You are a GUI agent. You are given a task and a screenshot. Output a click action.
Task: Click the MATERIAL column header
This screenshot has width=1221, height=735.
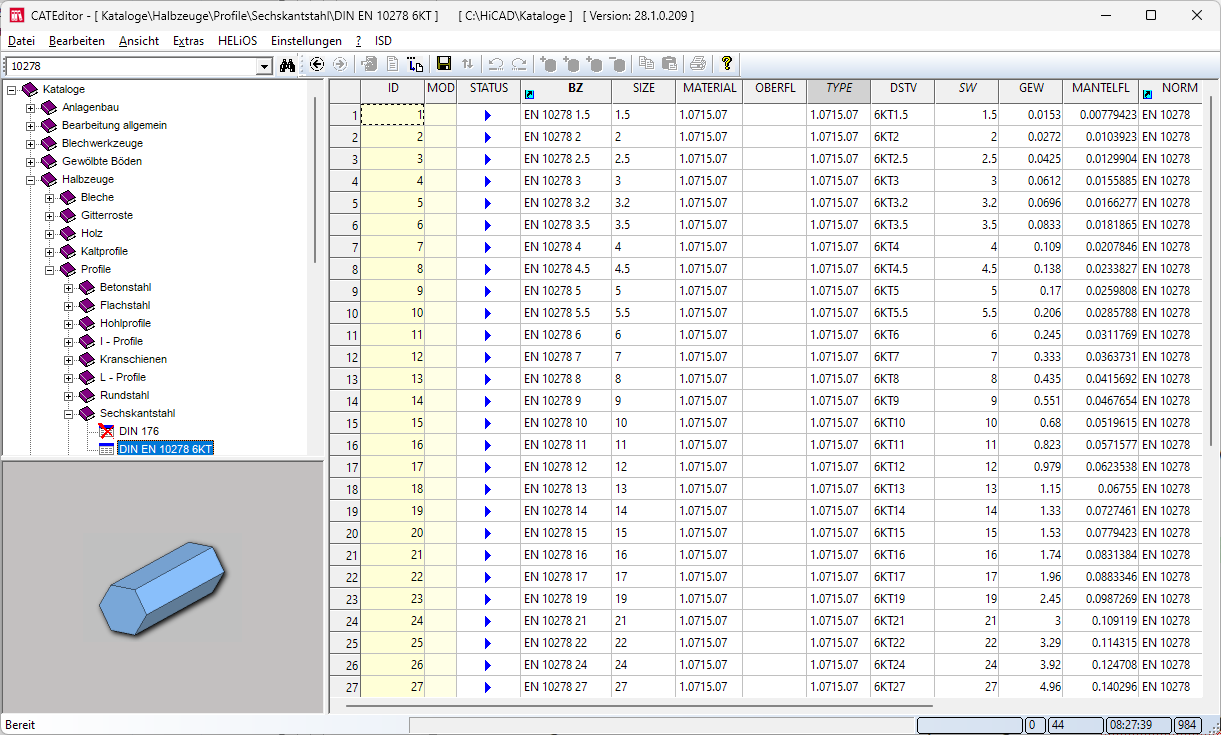709,88
